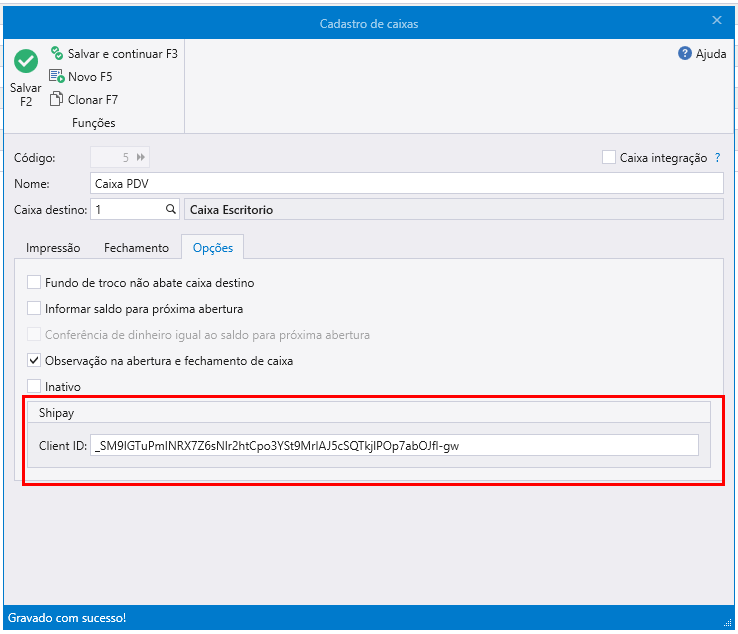Switch to the Fechamento tab

point(136,247)
